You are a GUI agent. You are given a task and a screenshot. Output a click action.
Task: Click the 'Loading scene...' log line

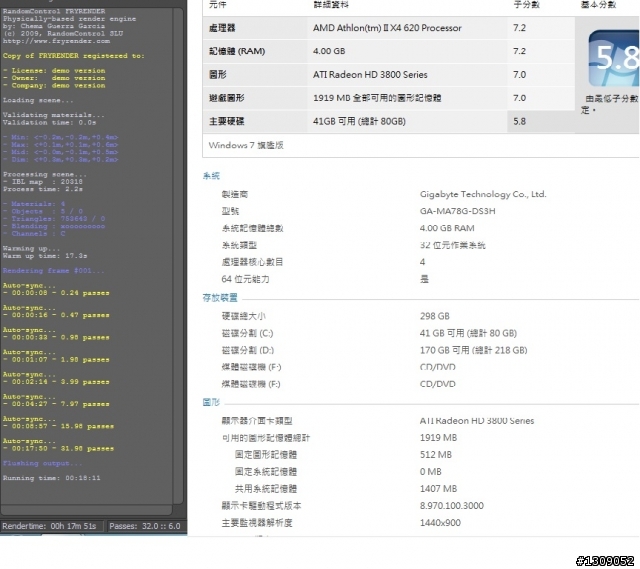[38, 100]
